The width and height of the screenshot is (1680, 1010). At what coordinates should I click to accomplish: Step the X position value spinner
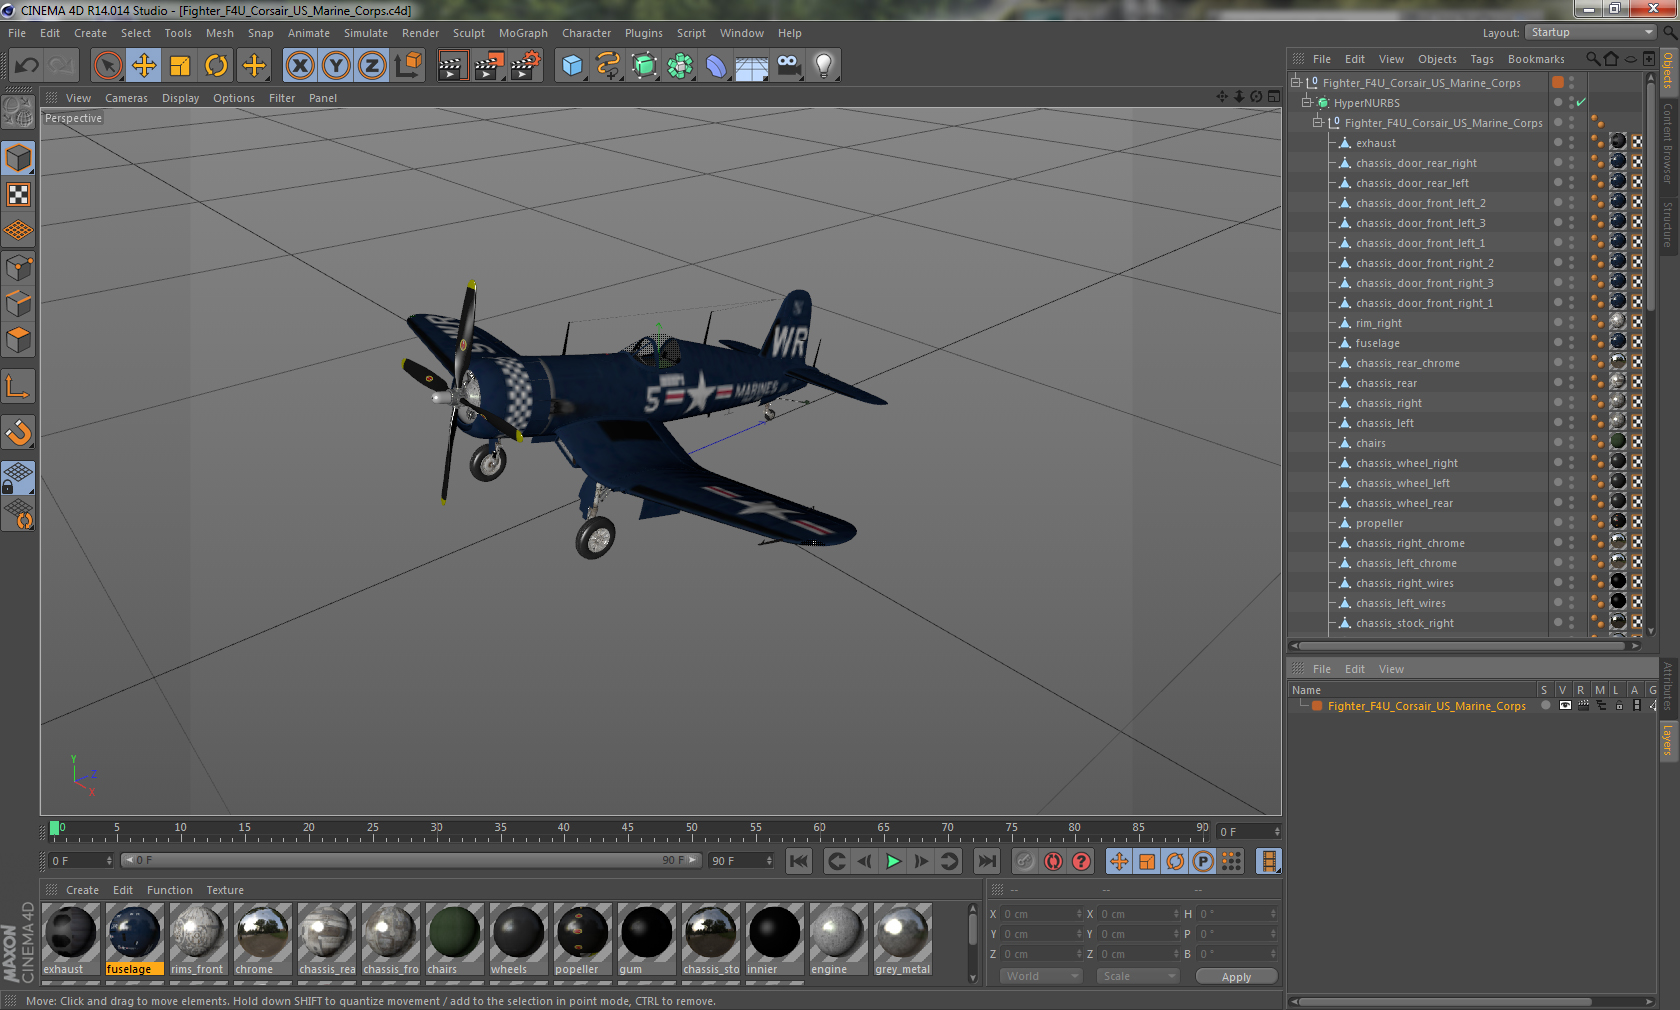point(1079,914)
